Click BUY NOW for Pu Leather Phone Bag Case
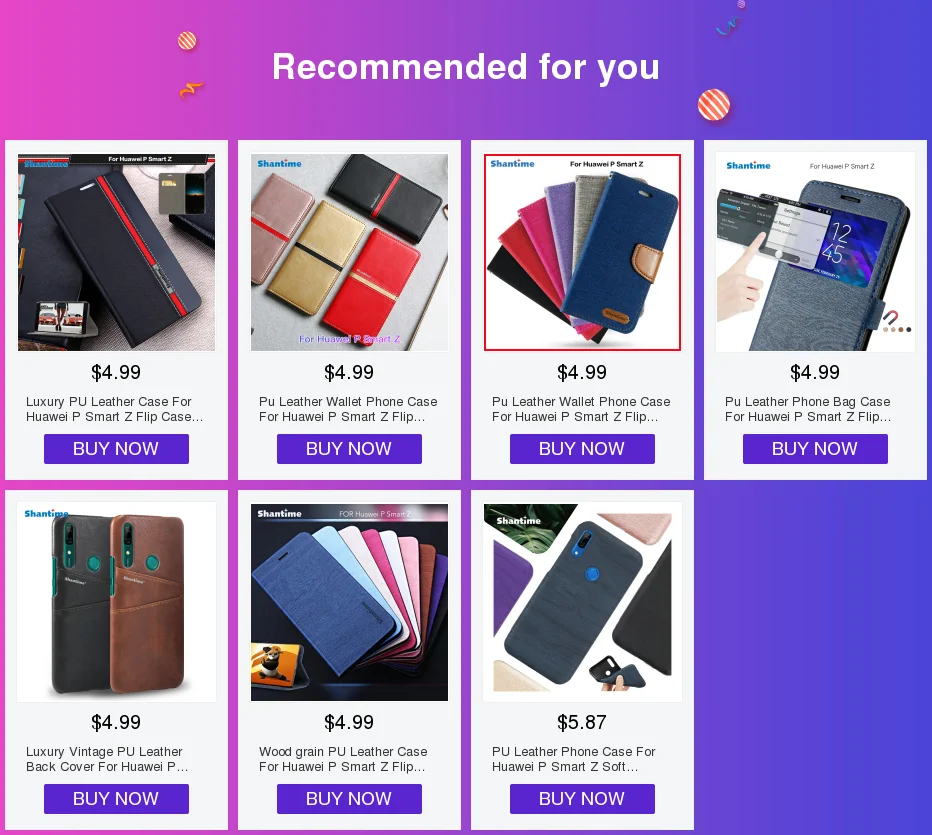 (x=816, y=449)
